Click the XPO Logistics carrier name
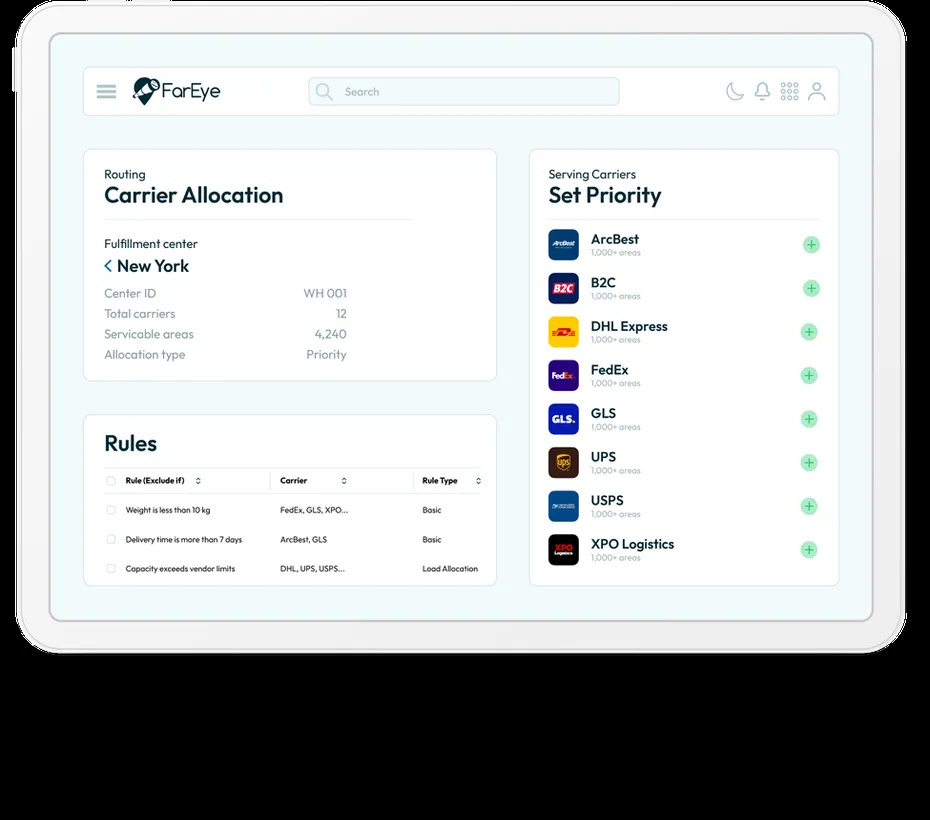 pos(632,544)
